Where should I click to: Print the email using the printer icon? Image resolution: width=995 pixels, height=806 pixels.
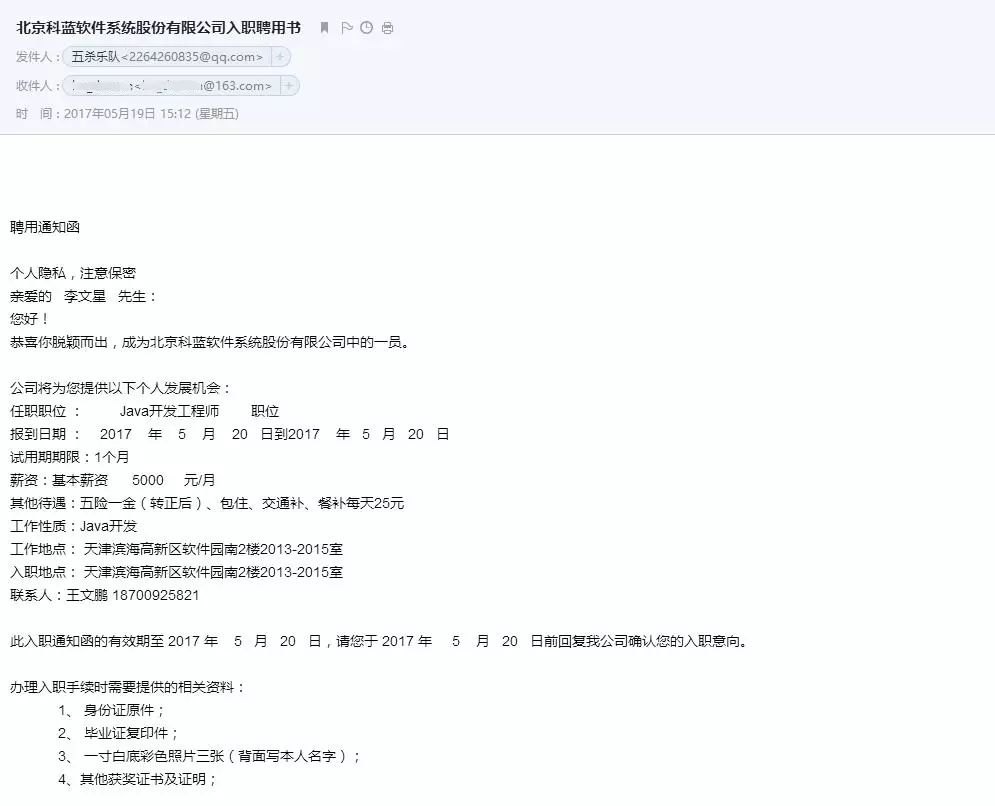(387, 28)
